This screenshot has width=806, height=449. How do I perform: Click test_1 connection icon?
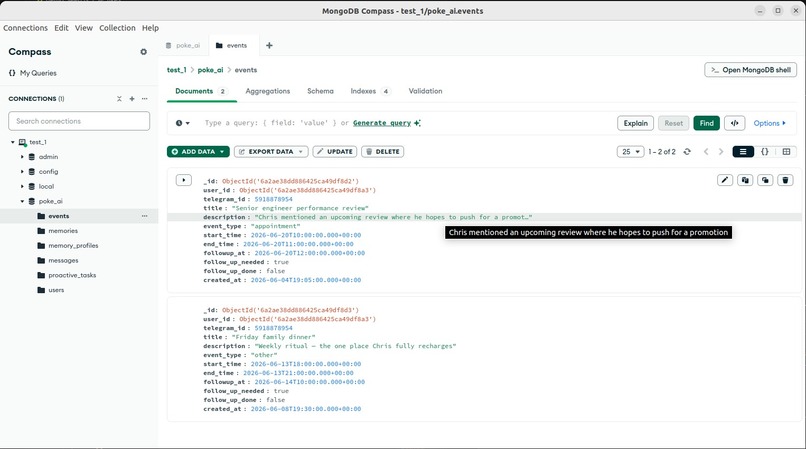[22, 142]
